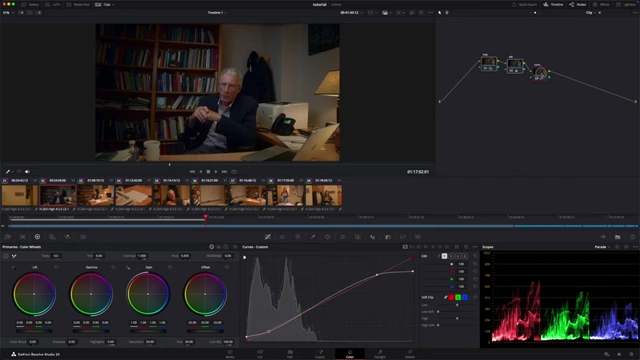Image resolution: width=640 pixels, height=360 pixels.
Task: Toggle viewer audio mute speaker icon
Action: click(27, 171)
